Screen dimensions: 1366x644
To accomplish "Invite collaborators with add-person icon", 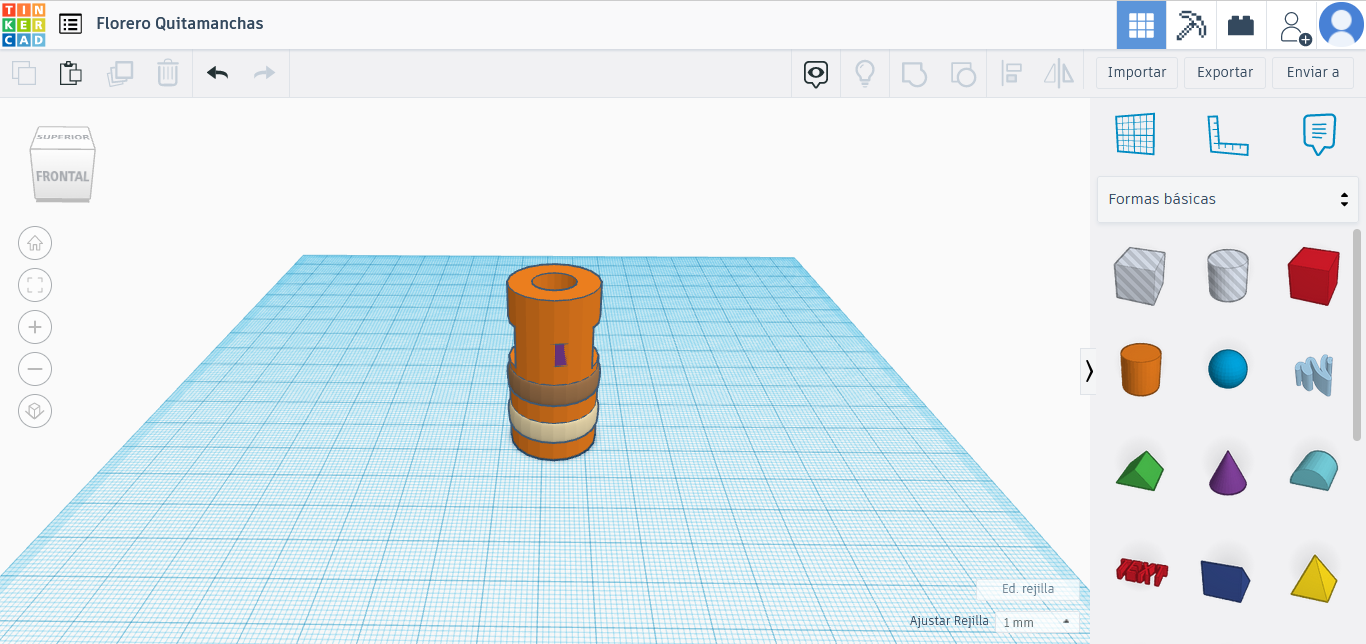I will (x=1295, y=26).
